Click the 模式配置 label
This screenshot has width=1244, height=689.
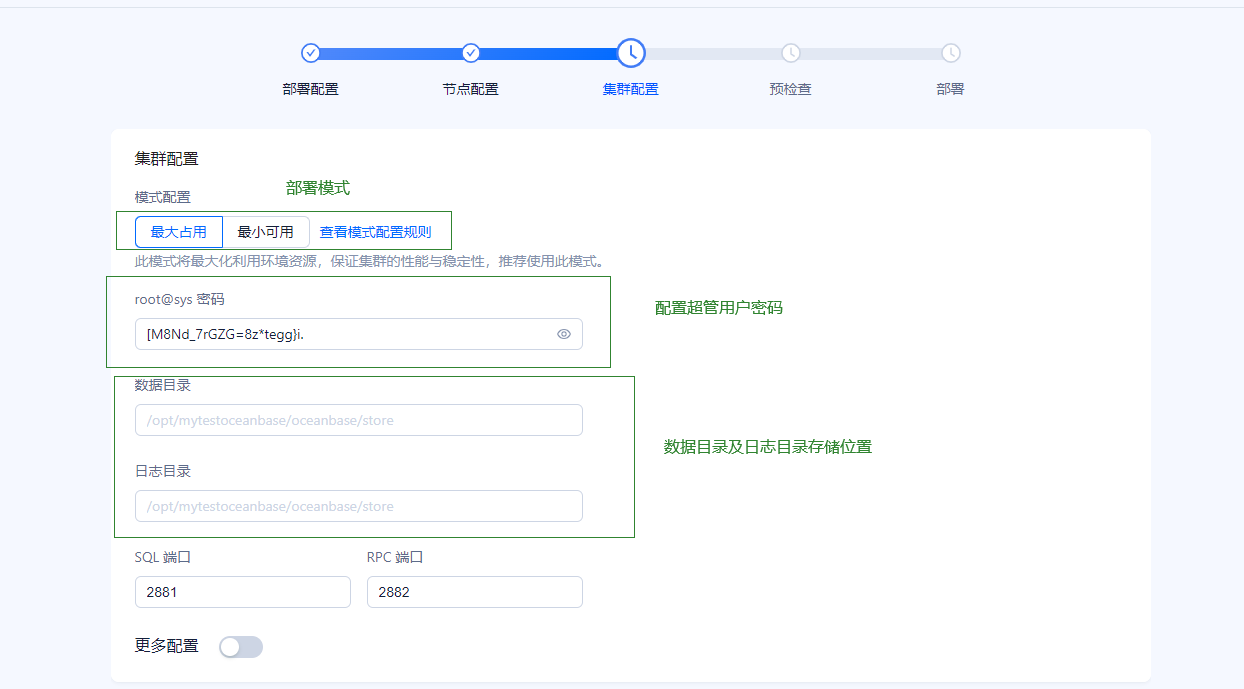coord(163,197)
